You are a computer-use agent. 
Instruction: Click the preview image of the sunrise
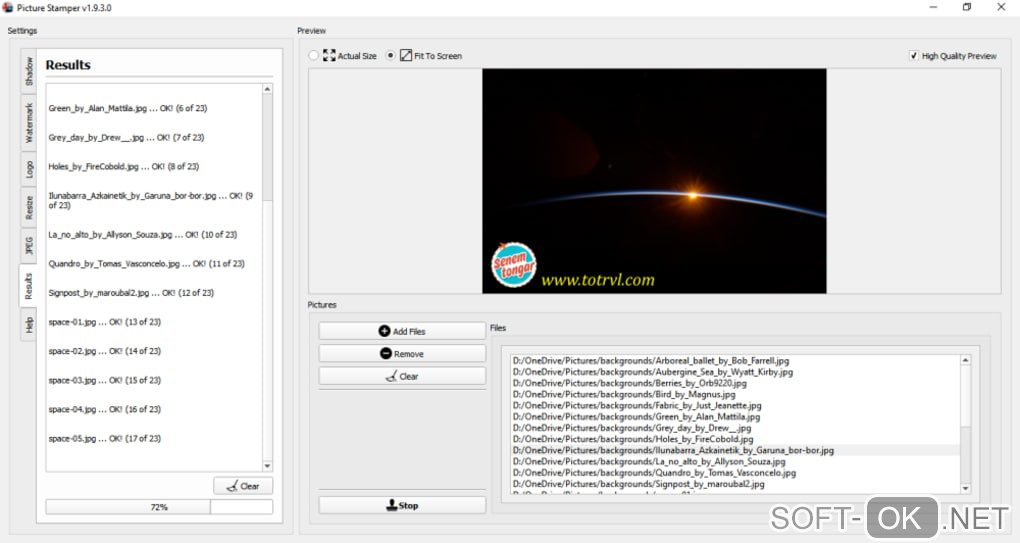(x=654, y=181)
